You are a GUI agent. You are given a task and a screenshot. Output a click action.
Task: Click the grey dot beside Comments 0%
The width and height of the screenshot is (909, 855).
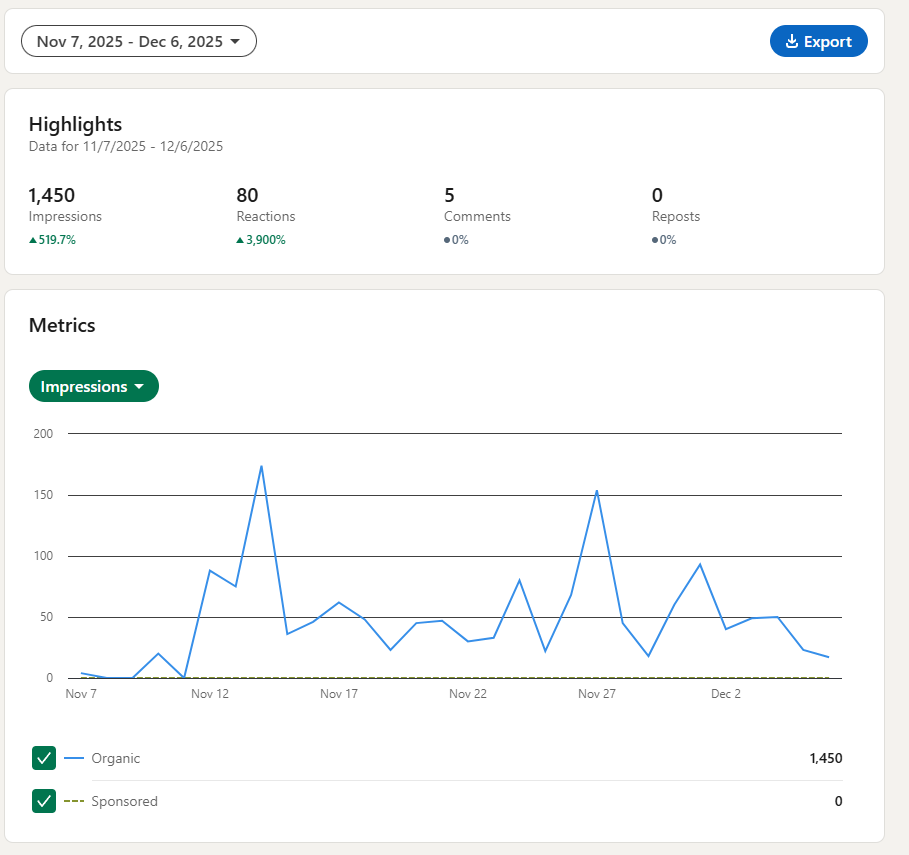pos(447,240)
